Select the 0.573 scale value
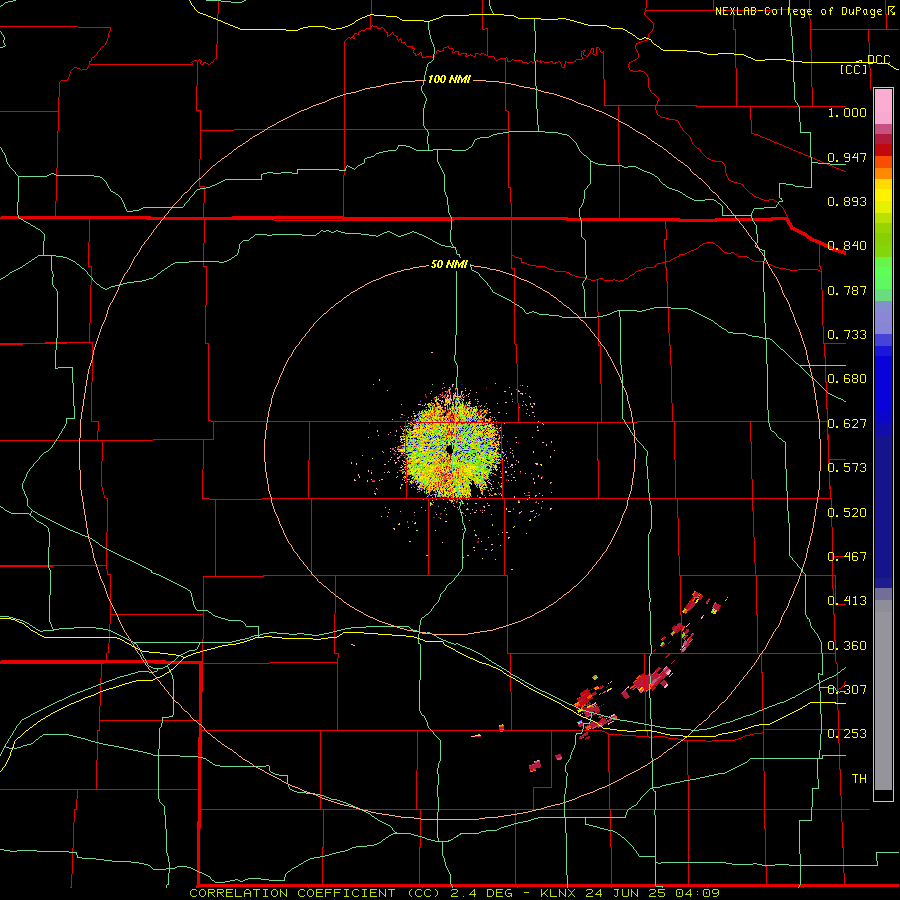 pos(847,468)
